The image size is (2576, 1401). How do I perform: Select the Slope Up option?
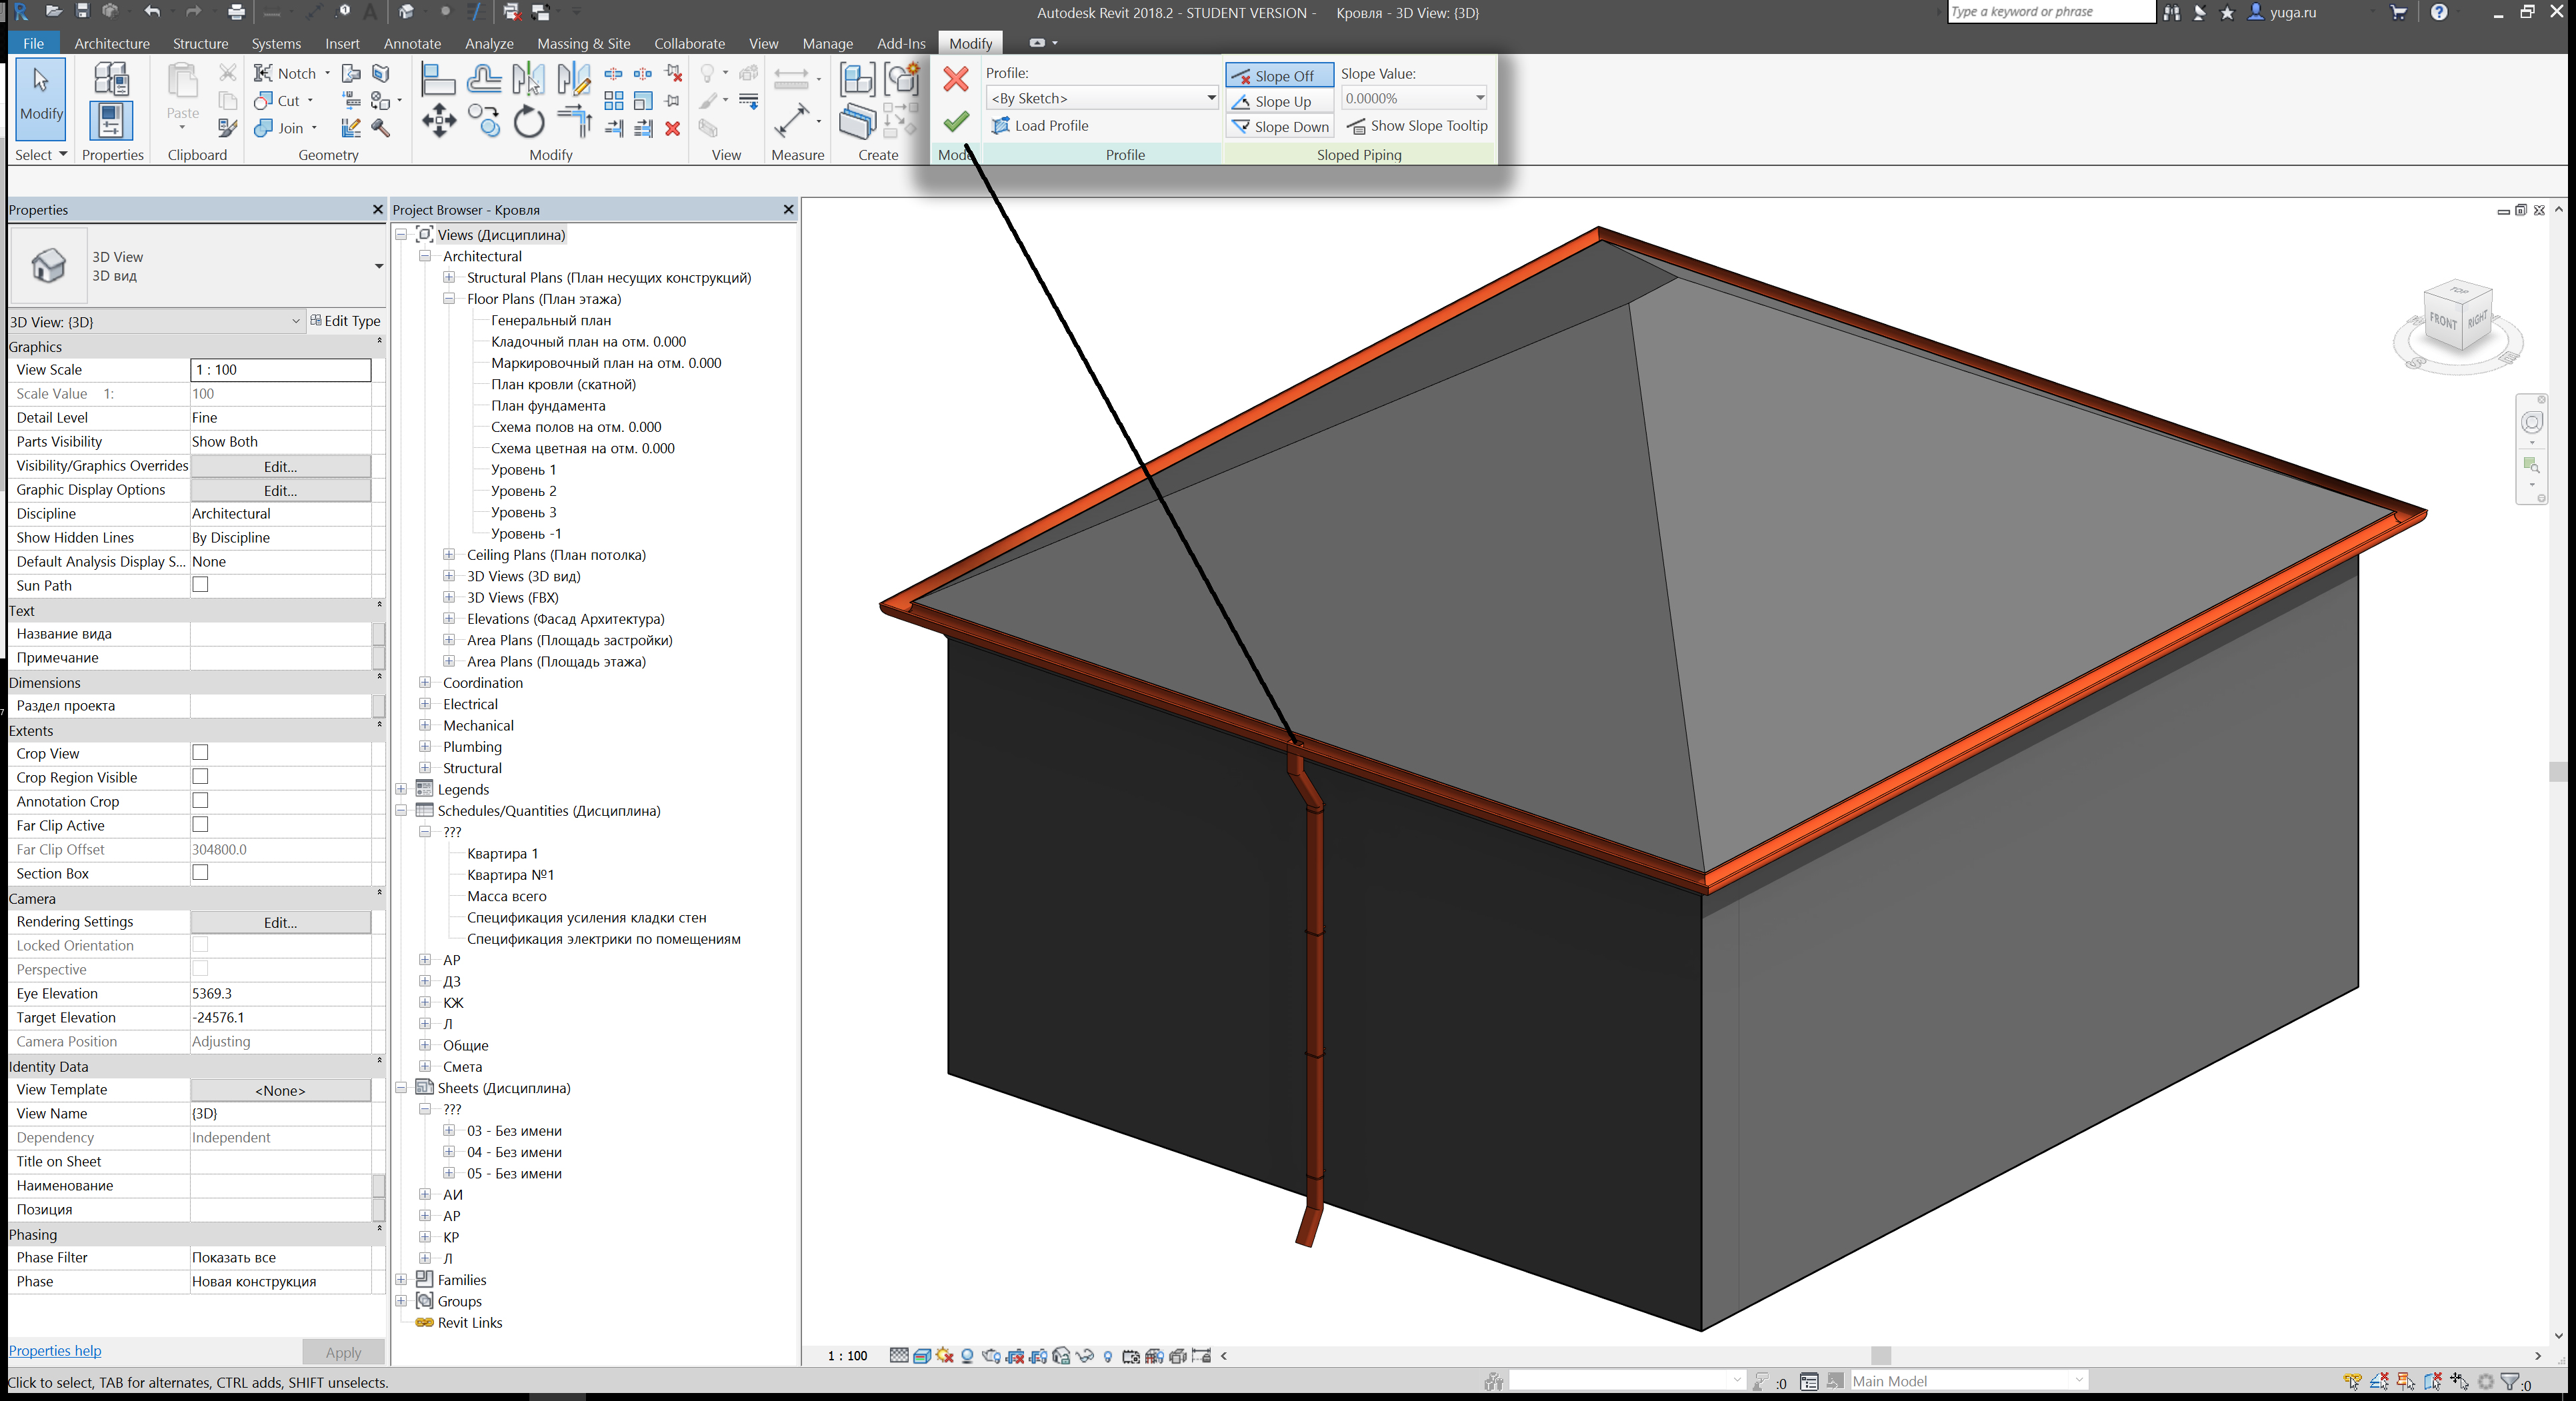(x=1280, y=101)
